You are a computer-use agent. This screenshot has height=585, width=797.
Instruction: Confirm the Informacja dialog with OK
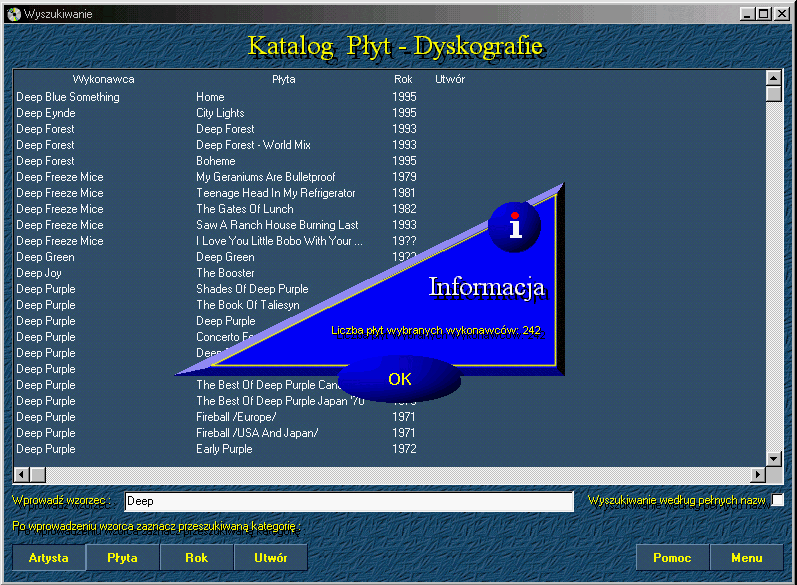click(x=400, y=379)
